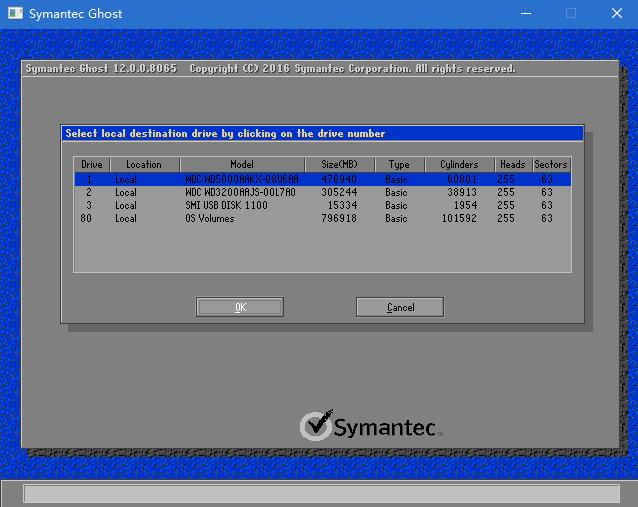Click the Heads column header

(x=513, y=164)
